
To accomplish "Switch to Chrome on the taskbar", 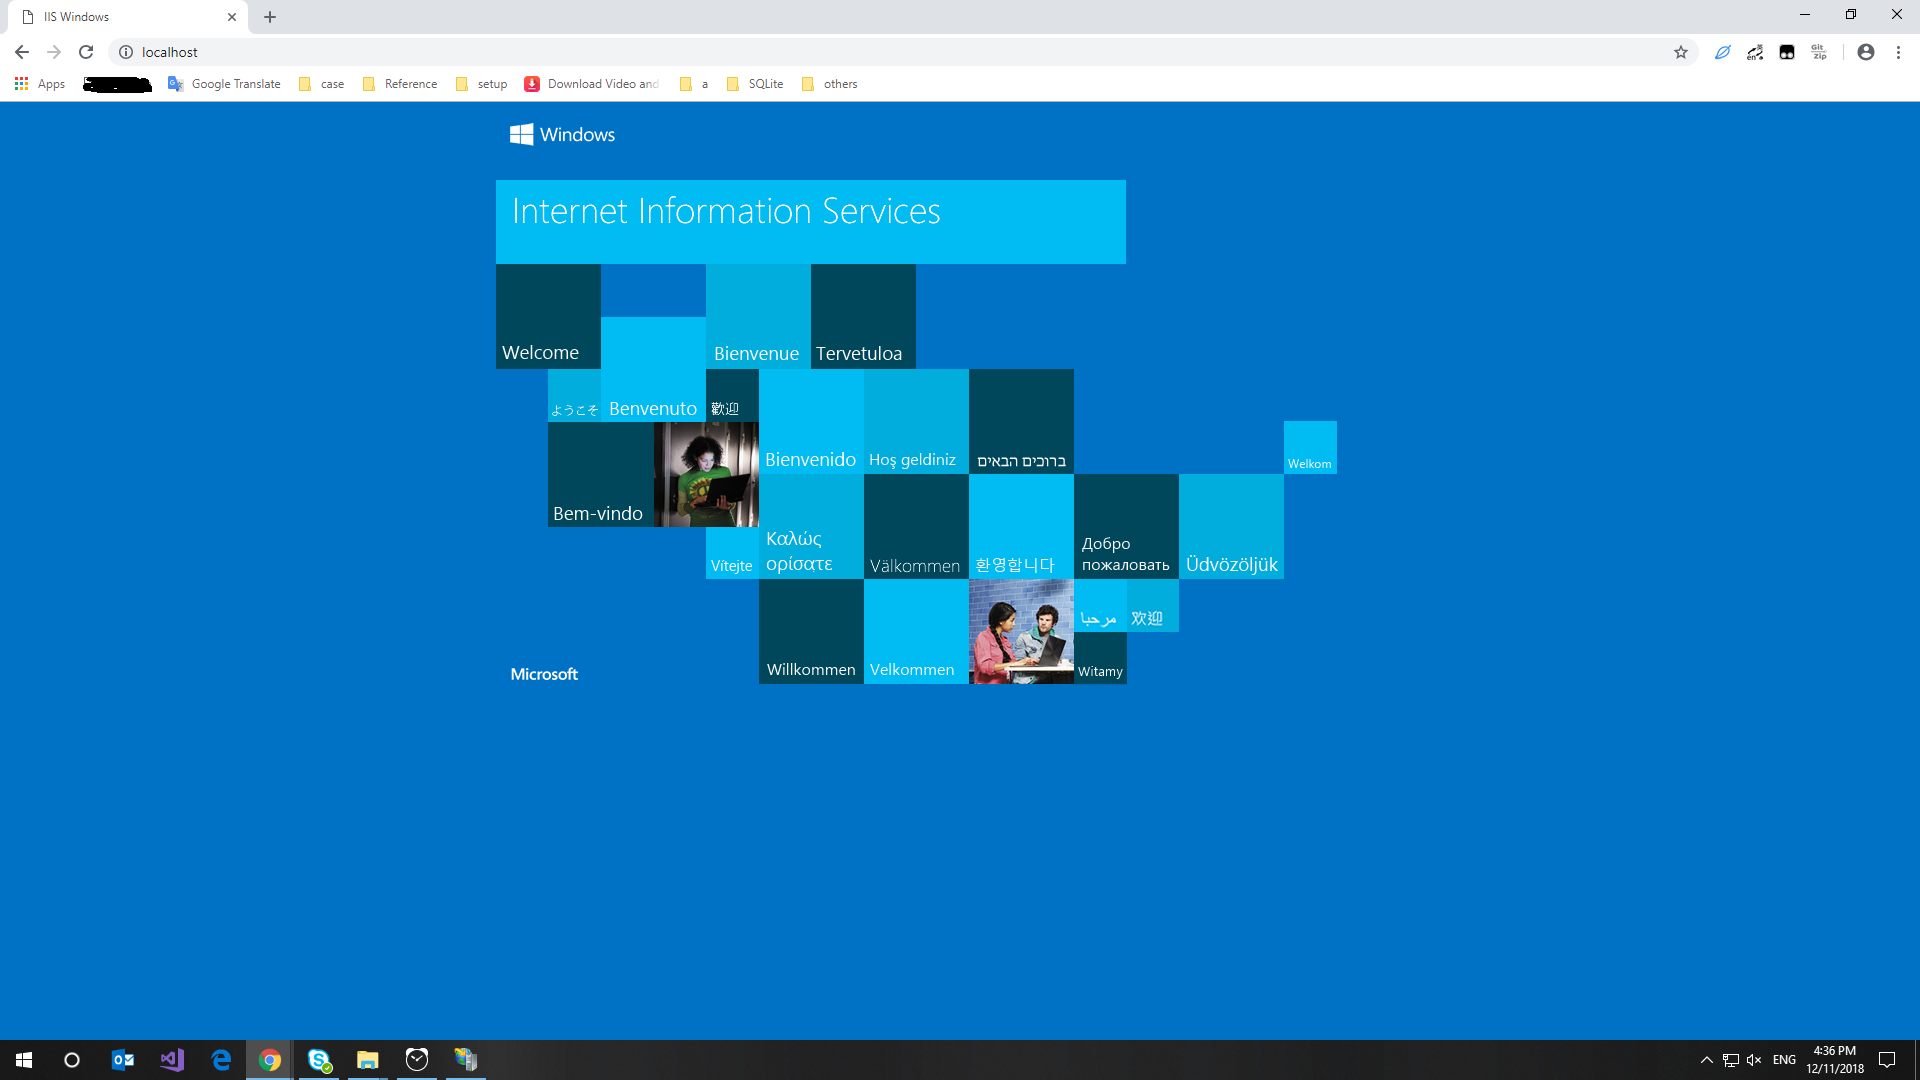I will [x=270, y=1060].
